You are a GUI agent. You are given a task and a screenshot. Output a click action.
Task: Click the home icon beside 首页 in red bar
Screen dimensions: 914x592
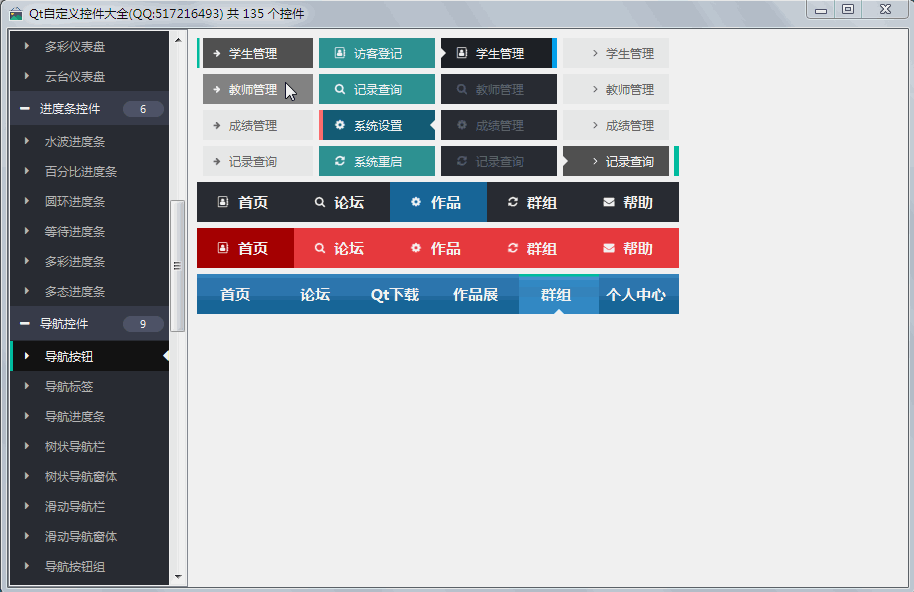[x=223, y=249]
